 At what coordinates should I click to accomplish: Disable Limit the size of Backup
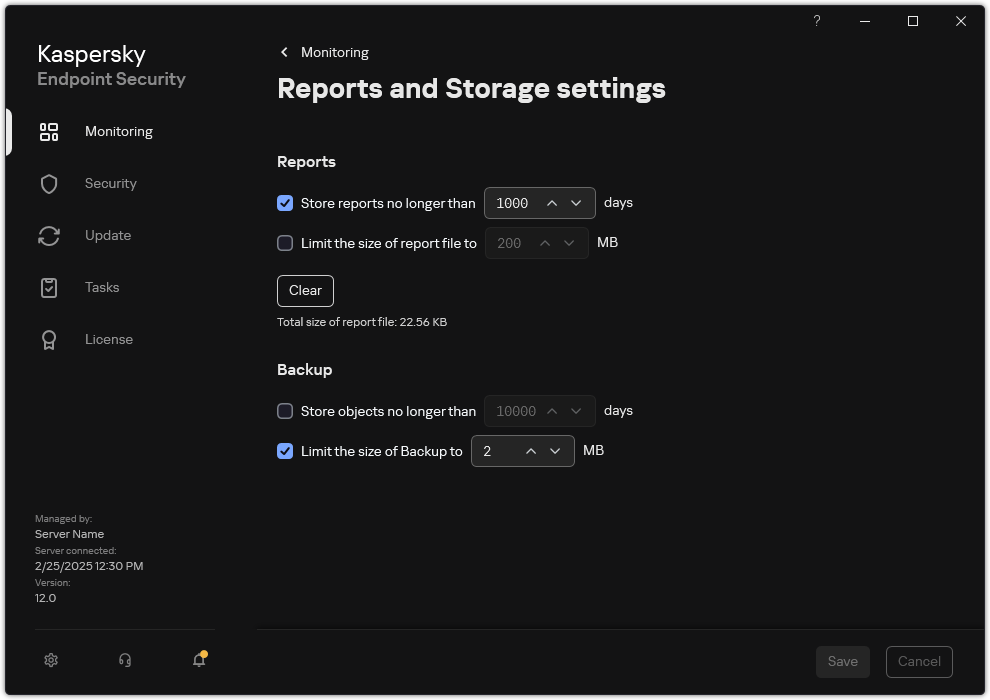(285, 451)
